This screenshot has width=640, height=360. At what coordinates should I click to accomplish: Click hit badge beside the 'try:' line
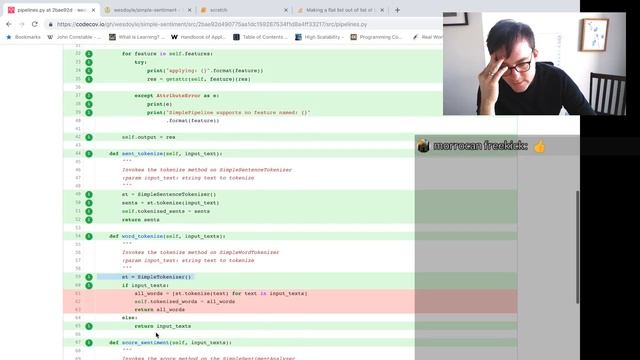pyautogui.click(x=89, y=62)
